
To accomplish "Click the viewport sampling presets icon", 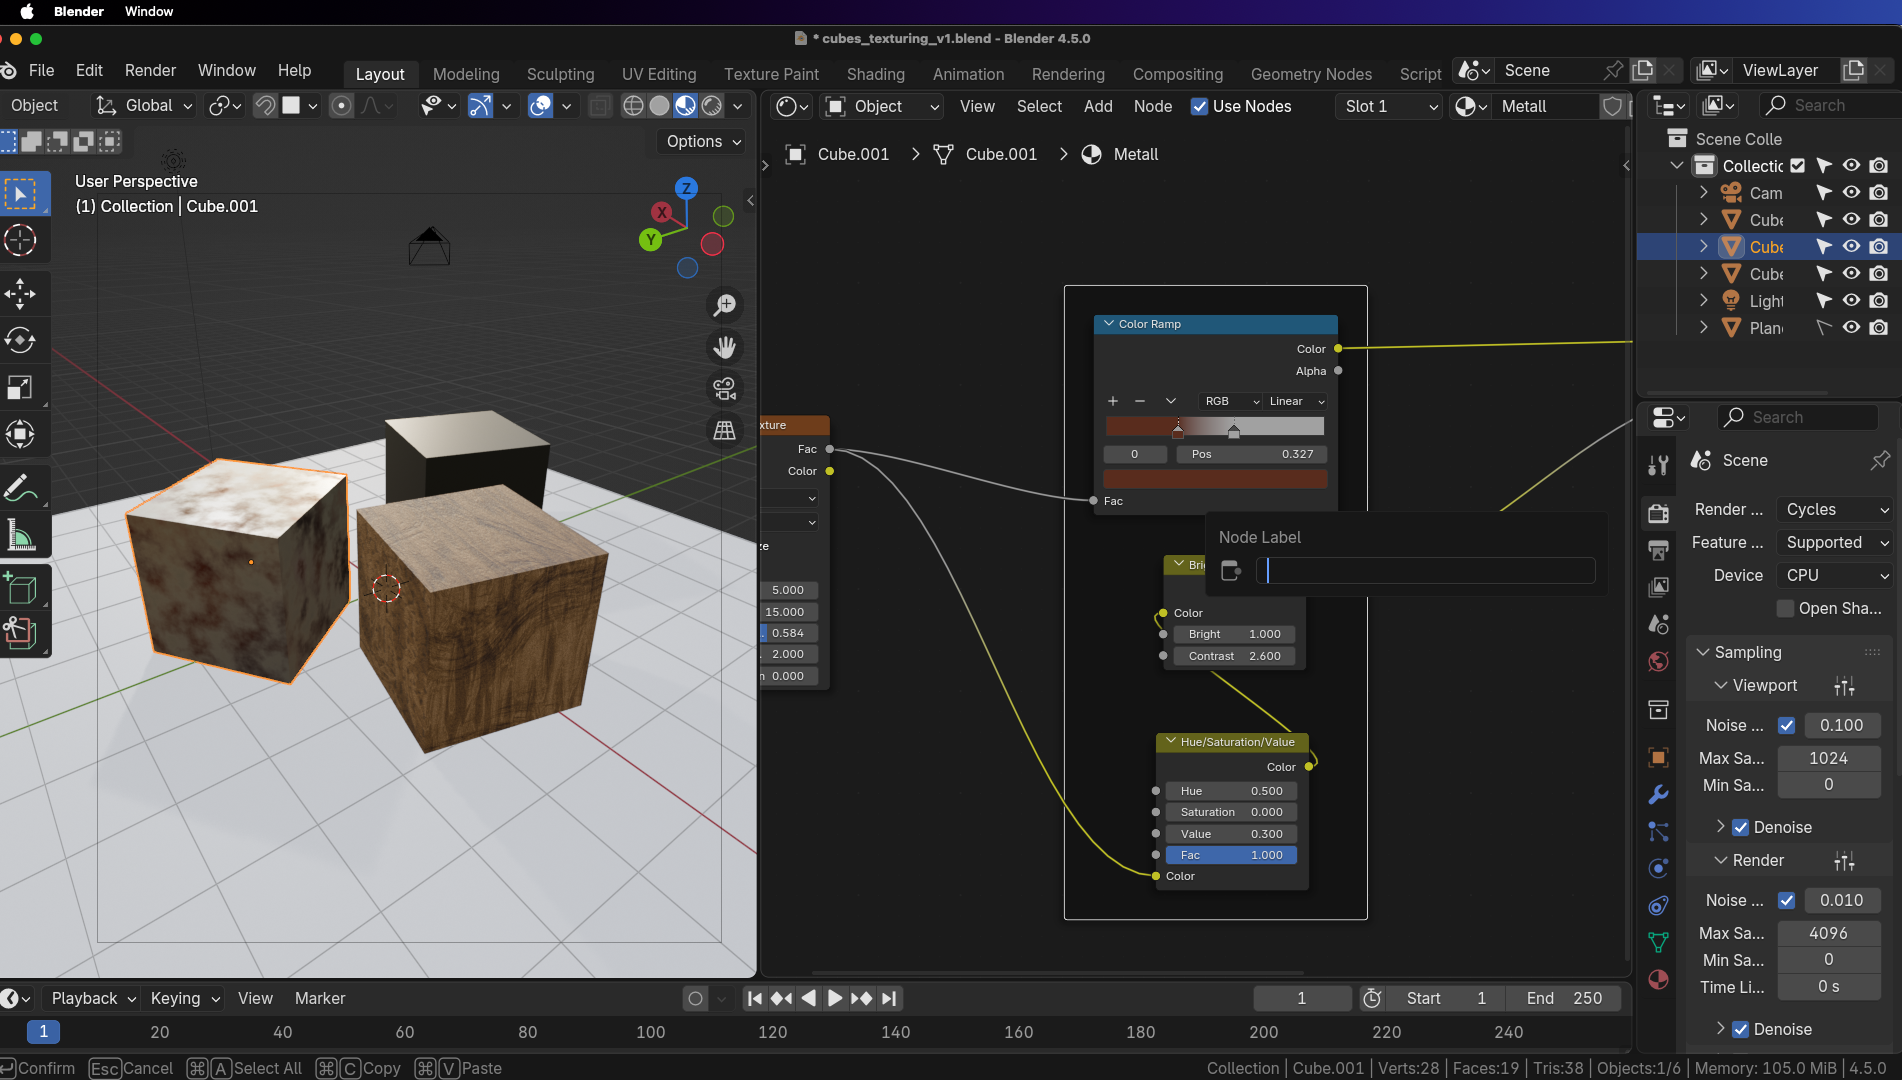I will point(1844,686).
